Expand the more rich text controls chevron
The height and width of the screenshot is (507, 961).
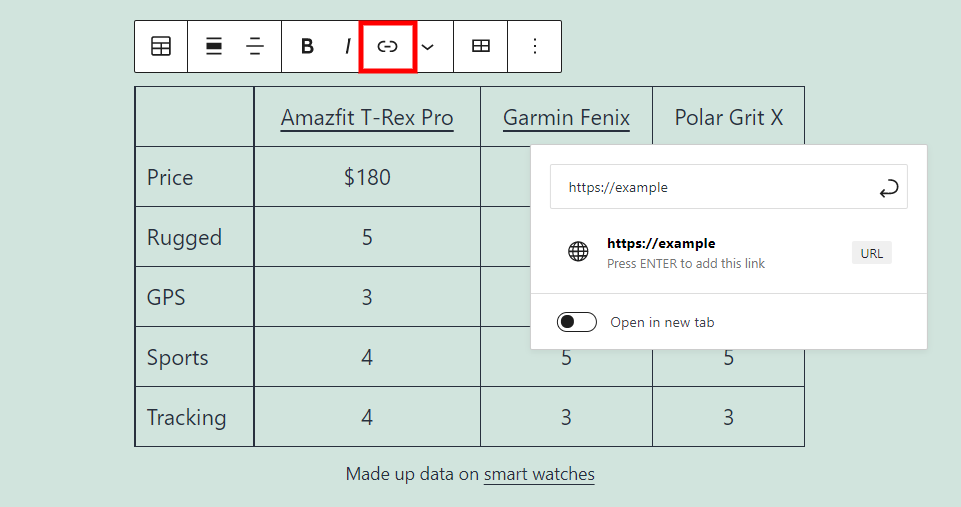click(x=428, y=46)
